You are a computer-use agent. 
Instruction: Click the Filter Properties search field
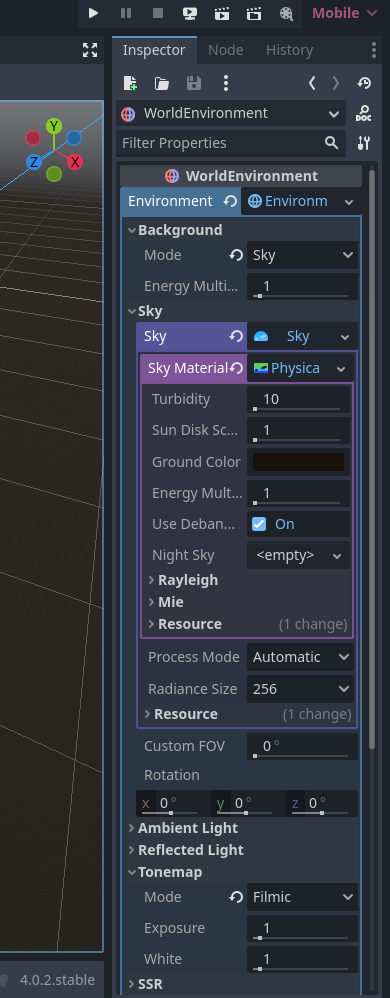click(230, 143)
